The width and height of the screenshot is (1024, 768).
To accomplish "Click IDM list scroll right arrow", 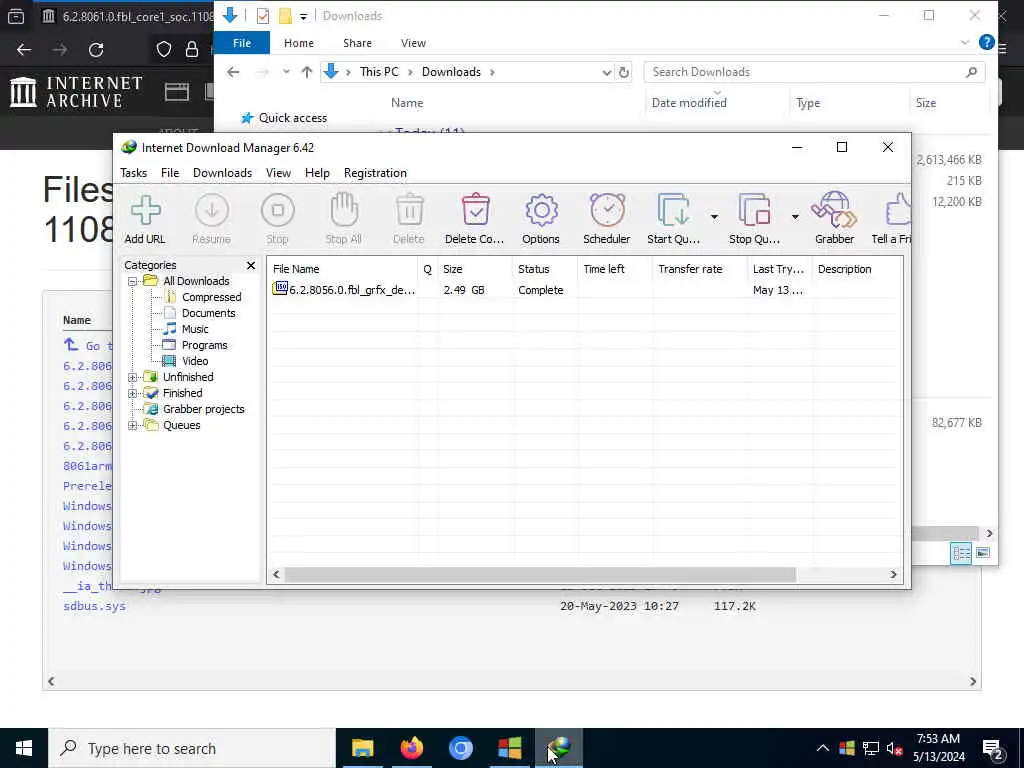I will click(893, 575).
